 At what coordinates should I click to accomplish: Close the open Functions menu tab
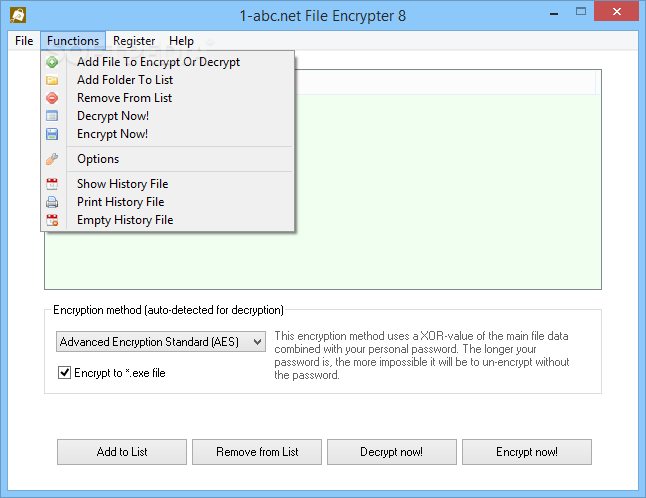73,41
